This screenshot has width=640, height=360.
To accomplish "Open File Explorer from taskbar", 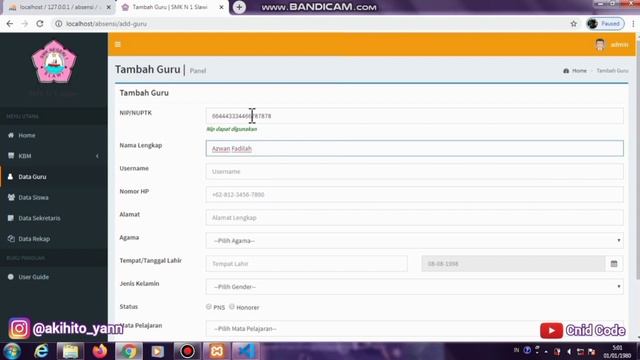I will pyautogui.click(x=70, y=351).
